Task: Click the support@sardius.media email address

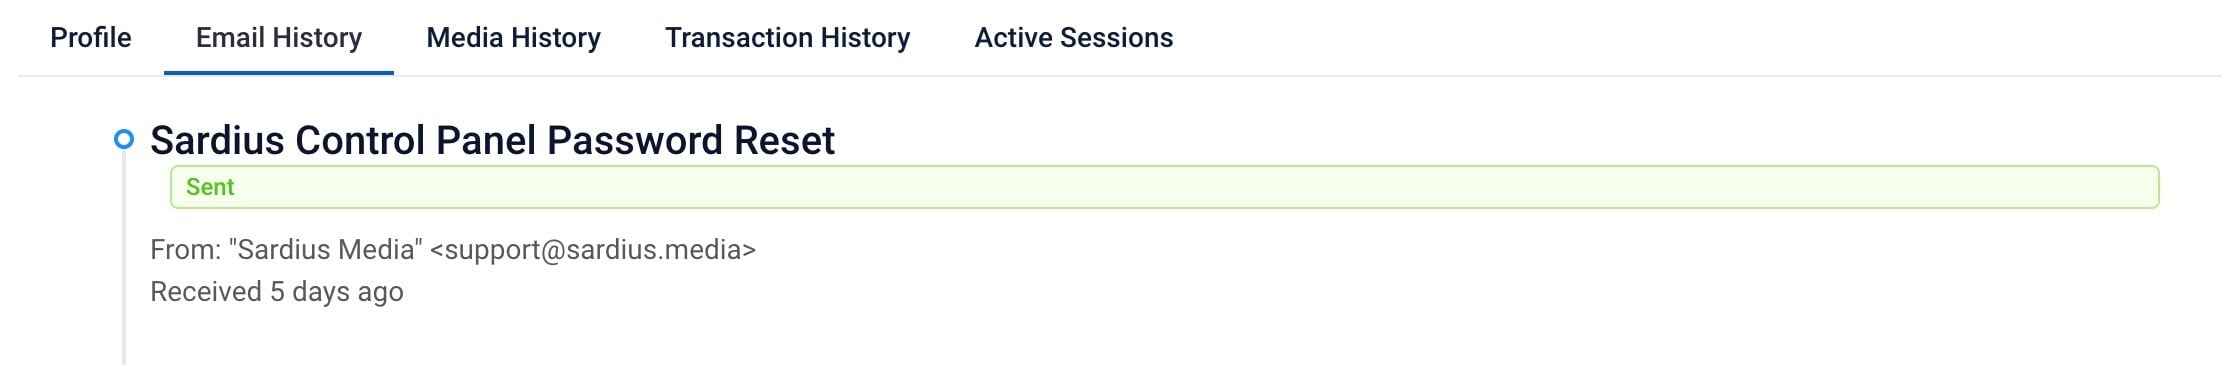Action: click(593, 249)
